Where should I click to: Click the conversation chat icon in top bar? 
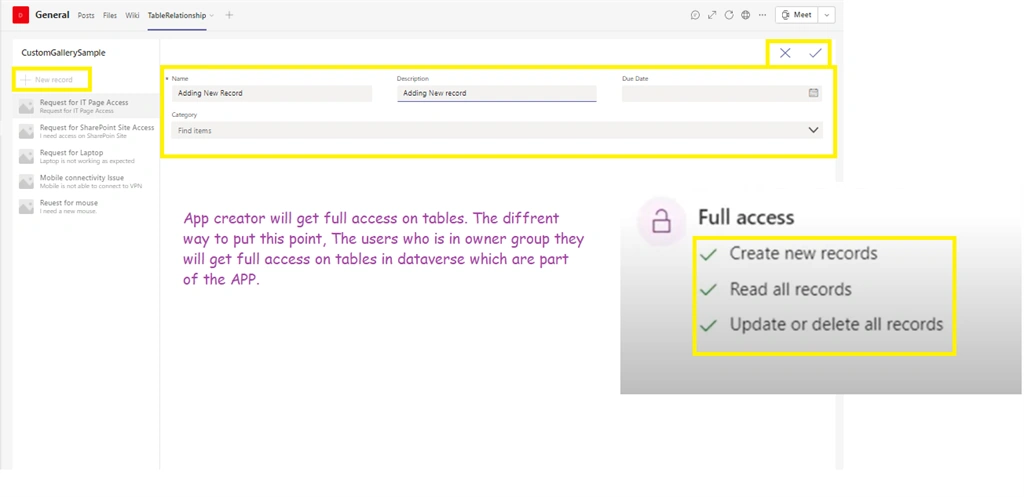click(x=695, y=15)
